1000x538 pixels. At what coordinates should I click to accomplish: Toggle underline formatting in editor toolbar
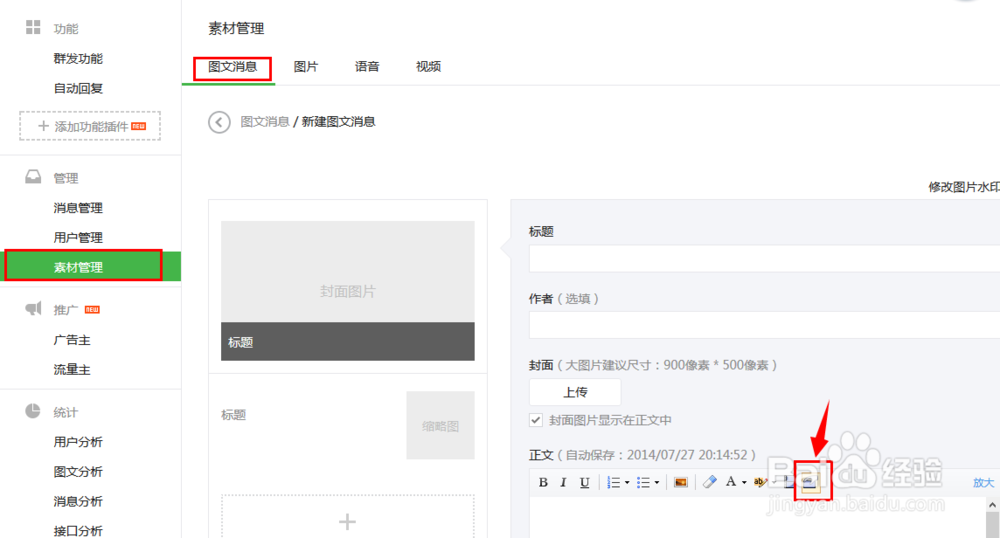[584, 483]
